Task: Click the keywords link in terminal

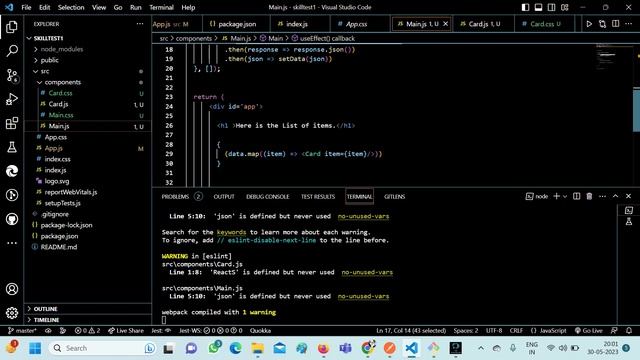Action: pyautogui.click(x=231, y=232)
